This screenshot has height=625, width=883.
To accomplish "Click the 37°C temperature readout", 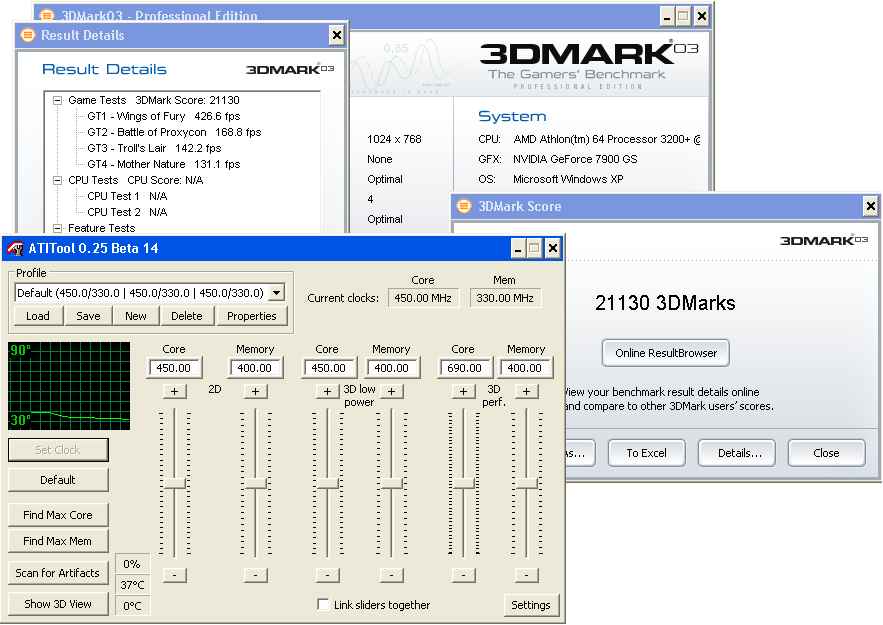I will coord(132,585).
